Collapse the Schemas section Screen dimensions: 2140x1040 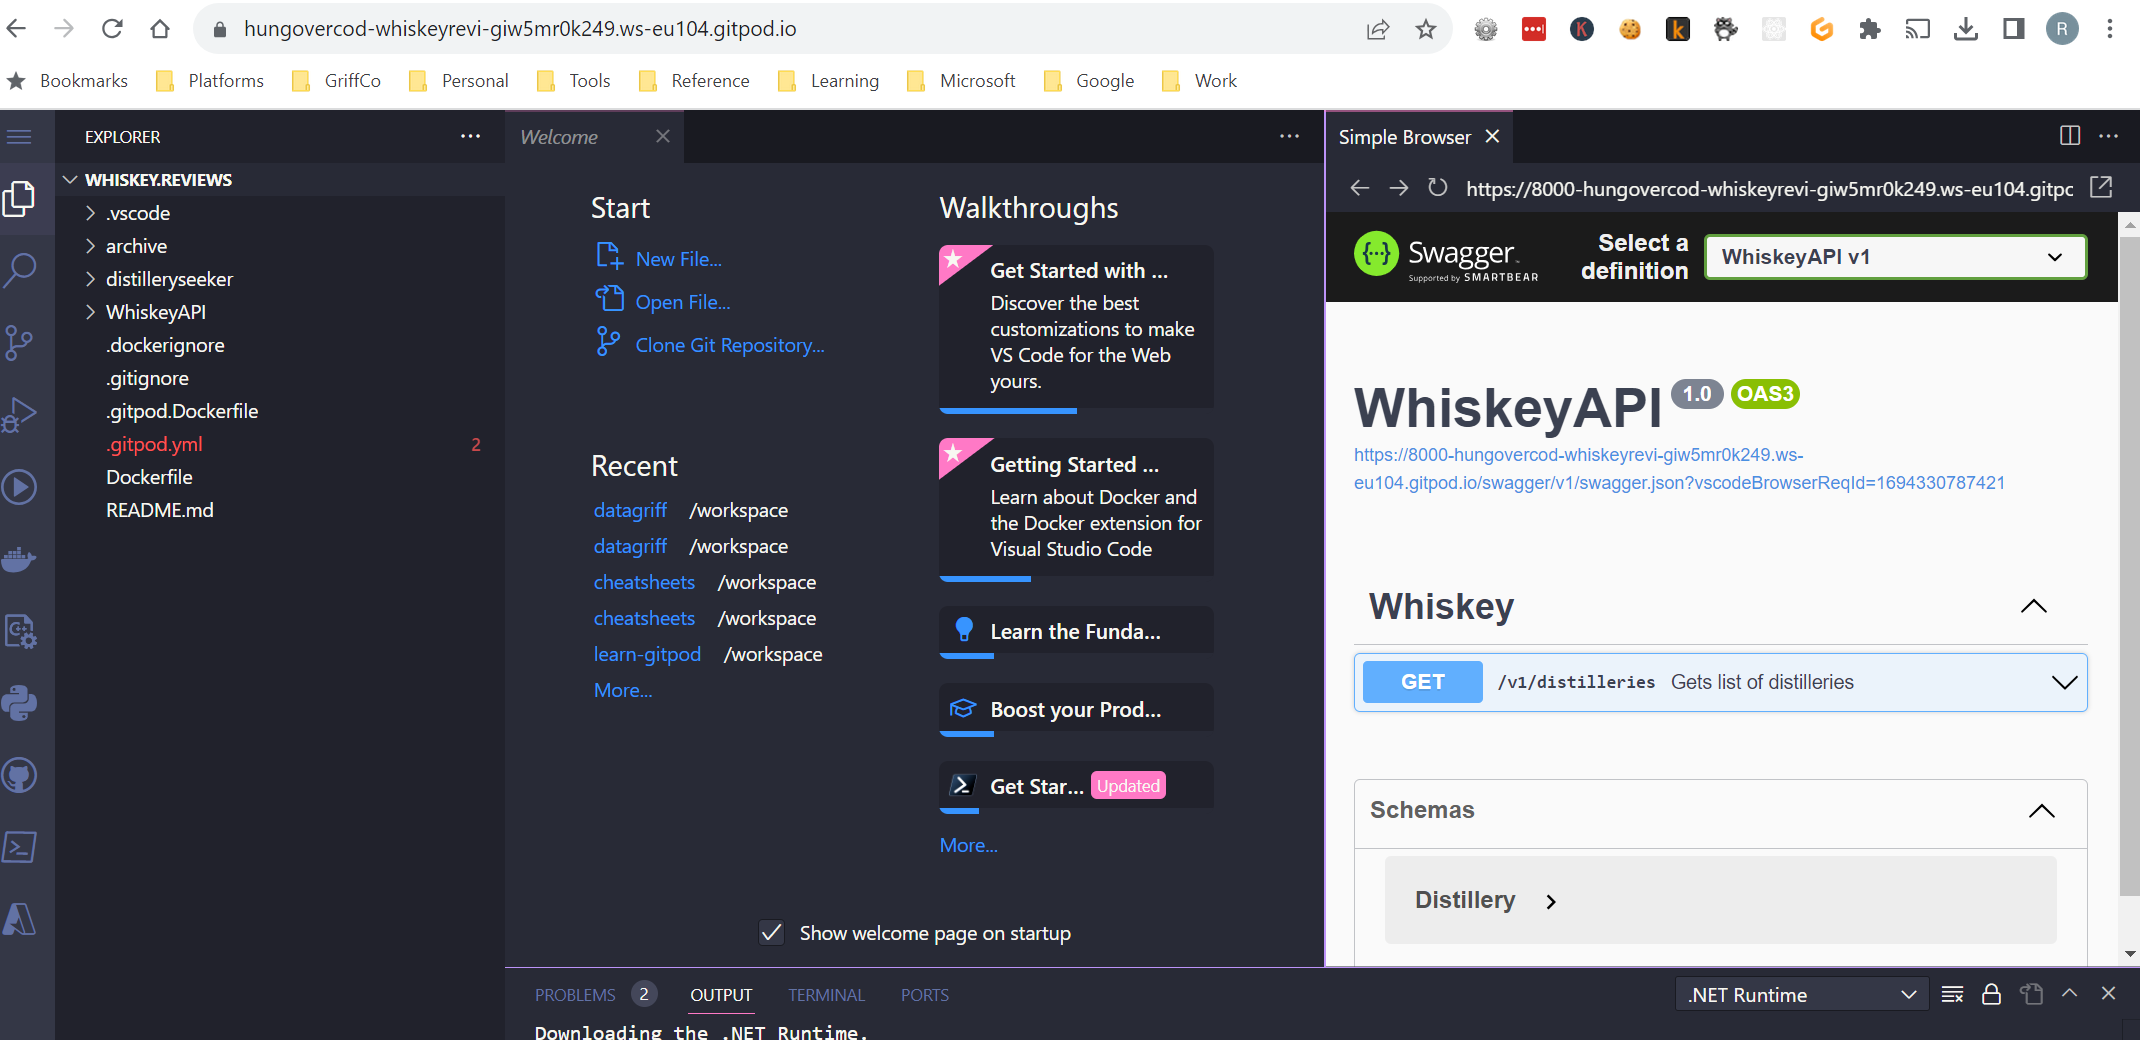(2042, 811)
